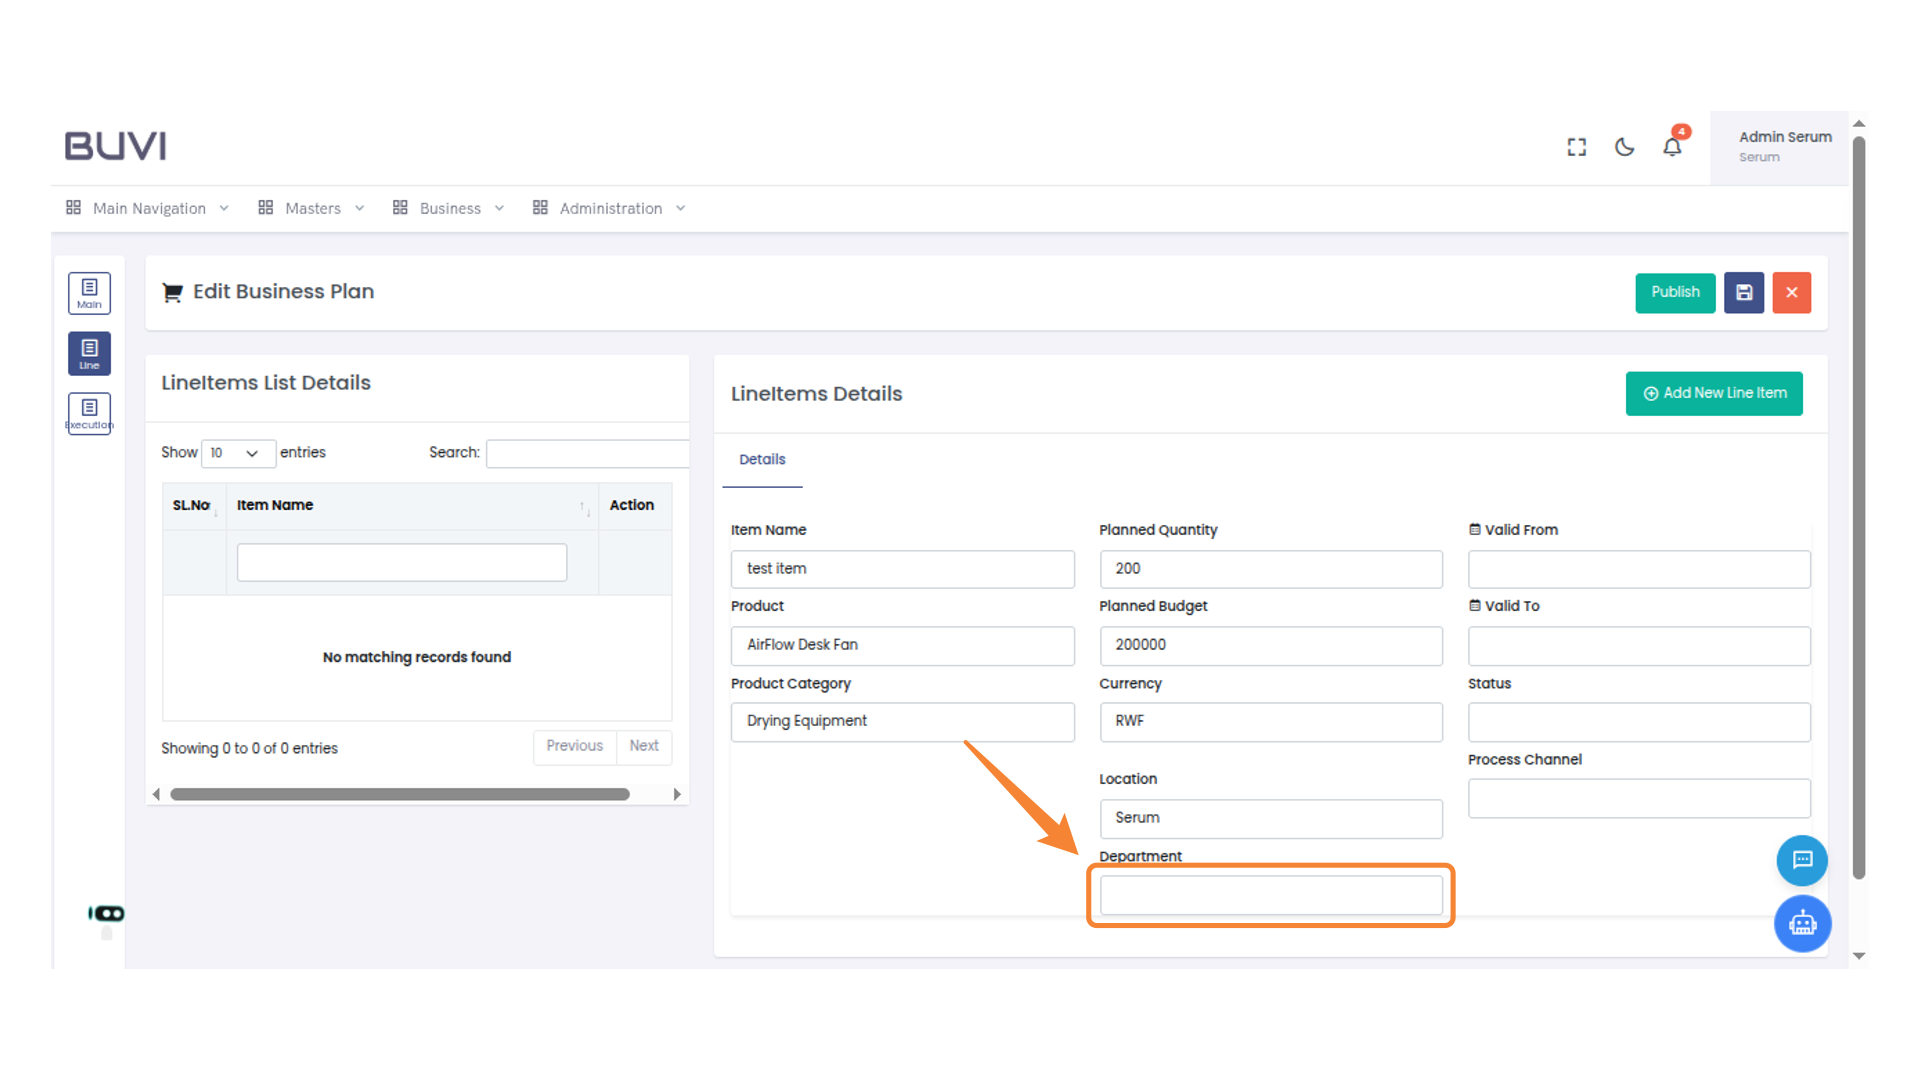Expand the Administration menu
This screenshot has width=1920, height=1080.
(x=610, y=208)
